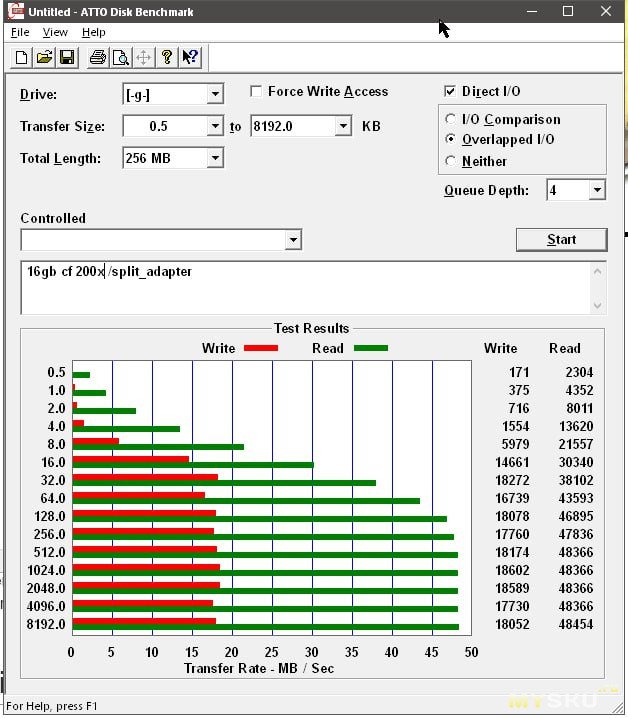The height and width of the screenshot is (718, 628).
Task: Toggle the Direct I/O checkbox
Action: click(450, 91)
